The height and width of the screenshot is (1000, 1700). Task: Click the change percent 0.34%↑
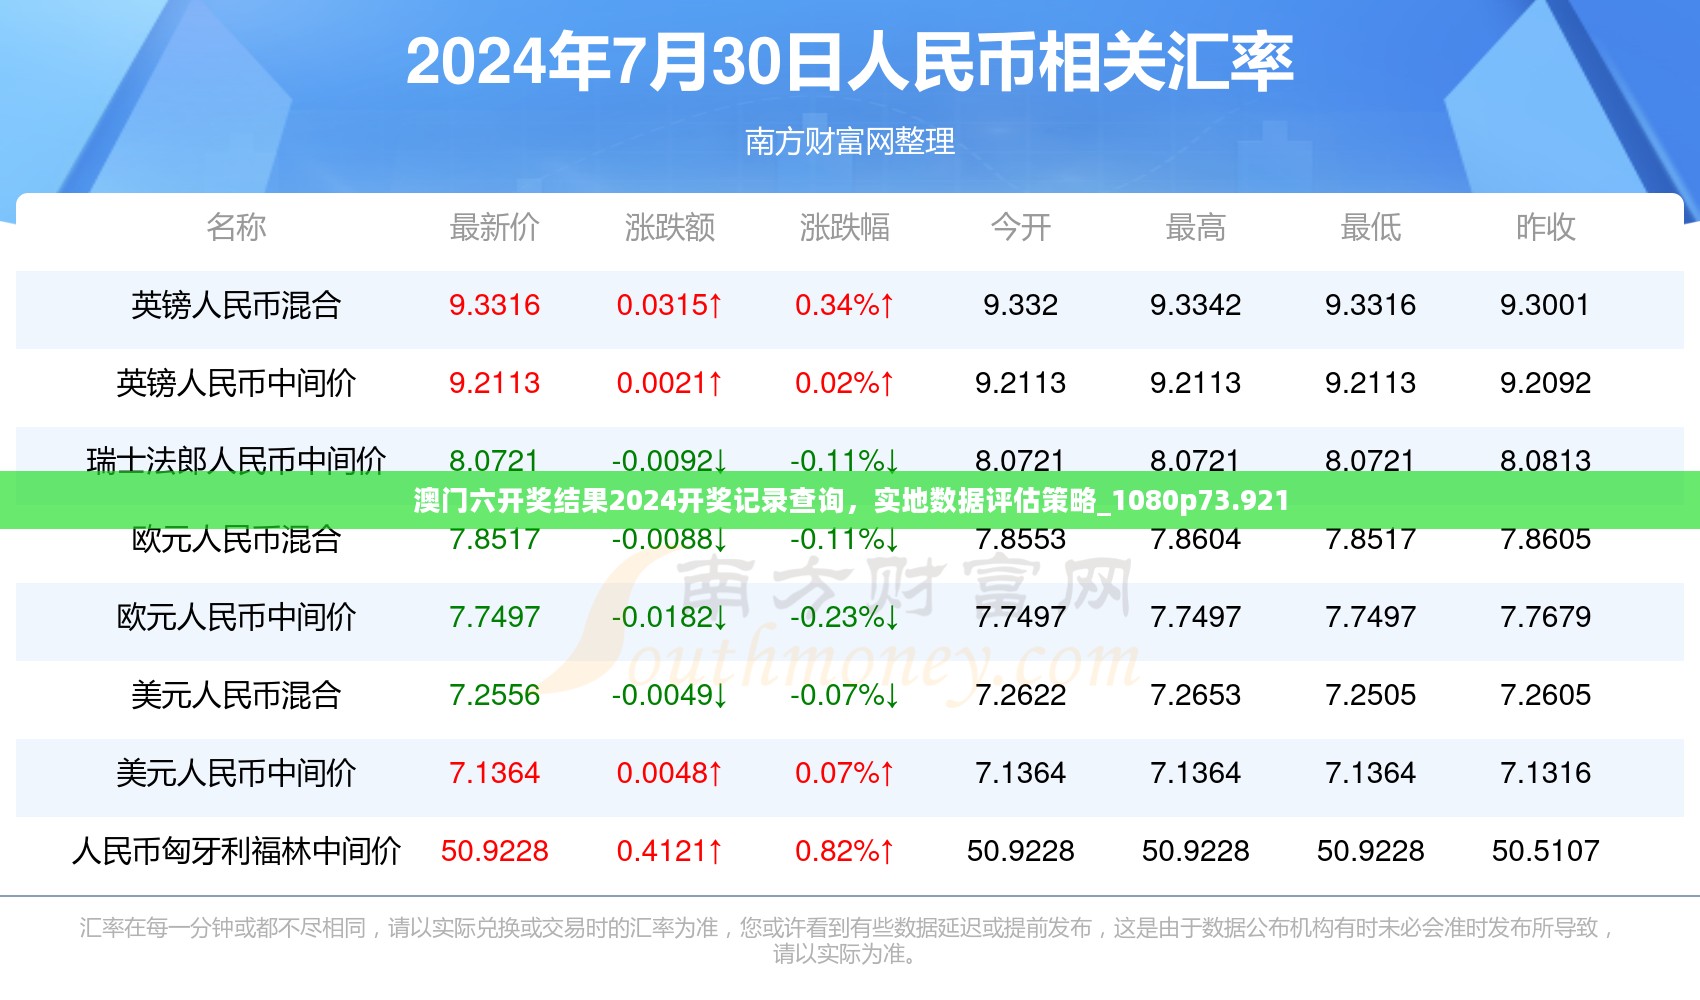pos(845,305)
